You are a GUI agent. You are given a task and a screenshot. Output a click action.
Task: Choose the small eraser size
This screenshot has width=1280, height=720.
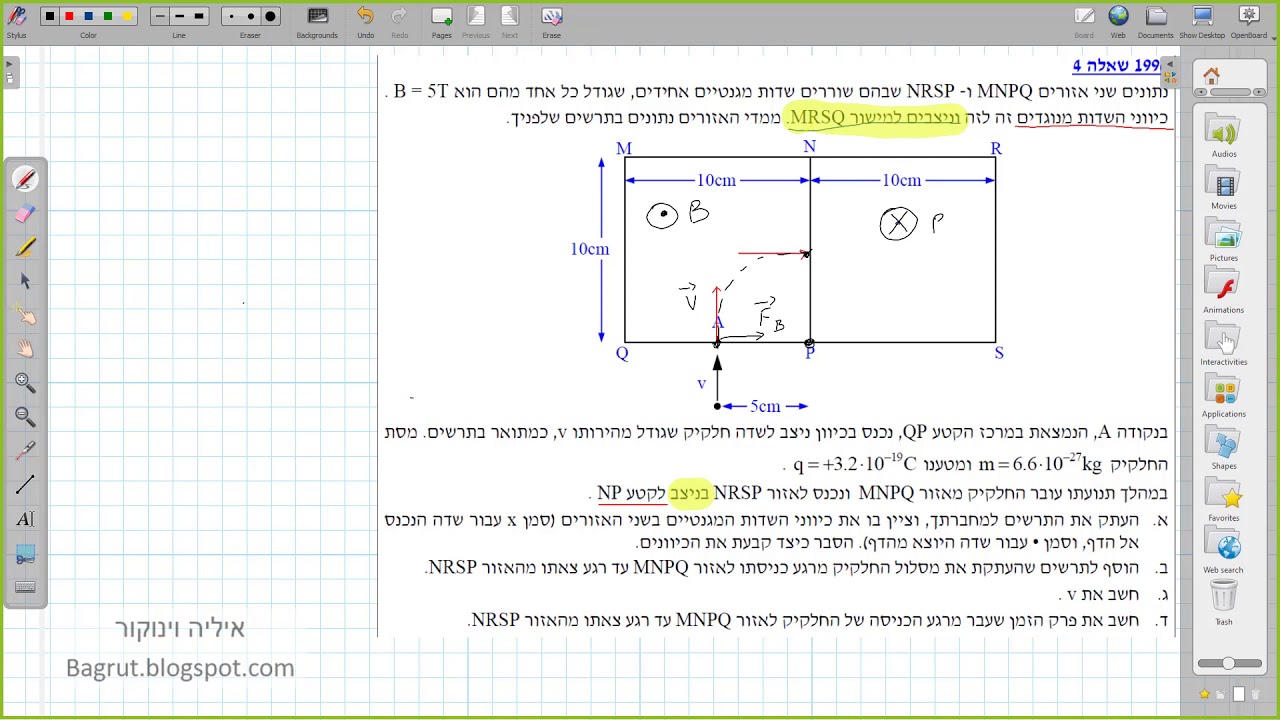[231, 17]
